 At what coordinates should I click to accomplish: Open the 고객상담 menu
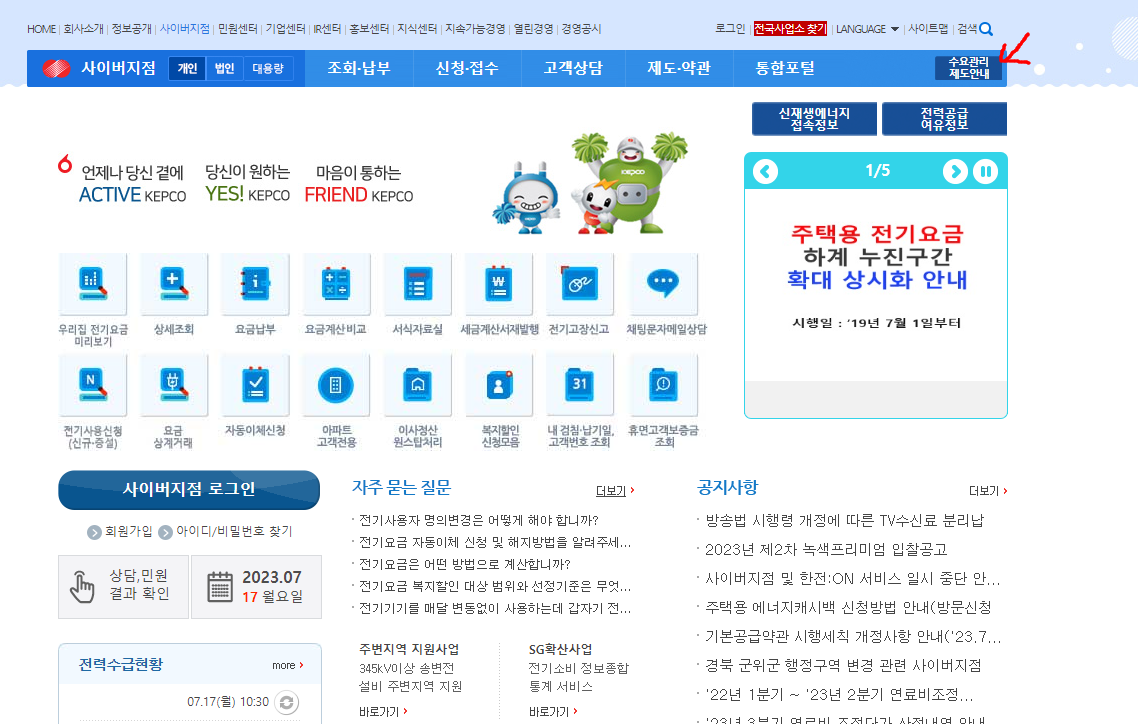[573, 68]
